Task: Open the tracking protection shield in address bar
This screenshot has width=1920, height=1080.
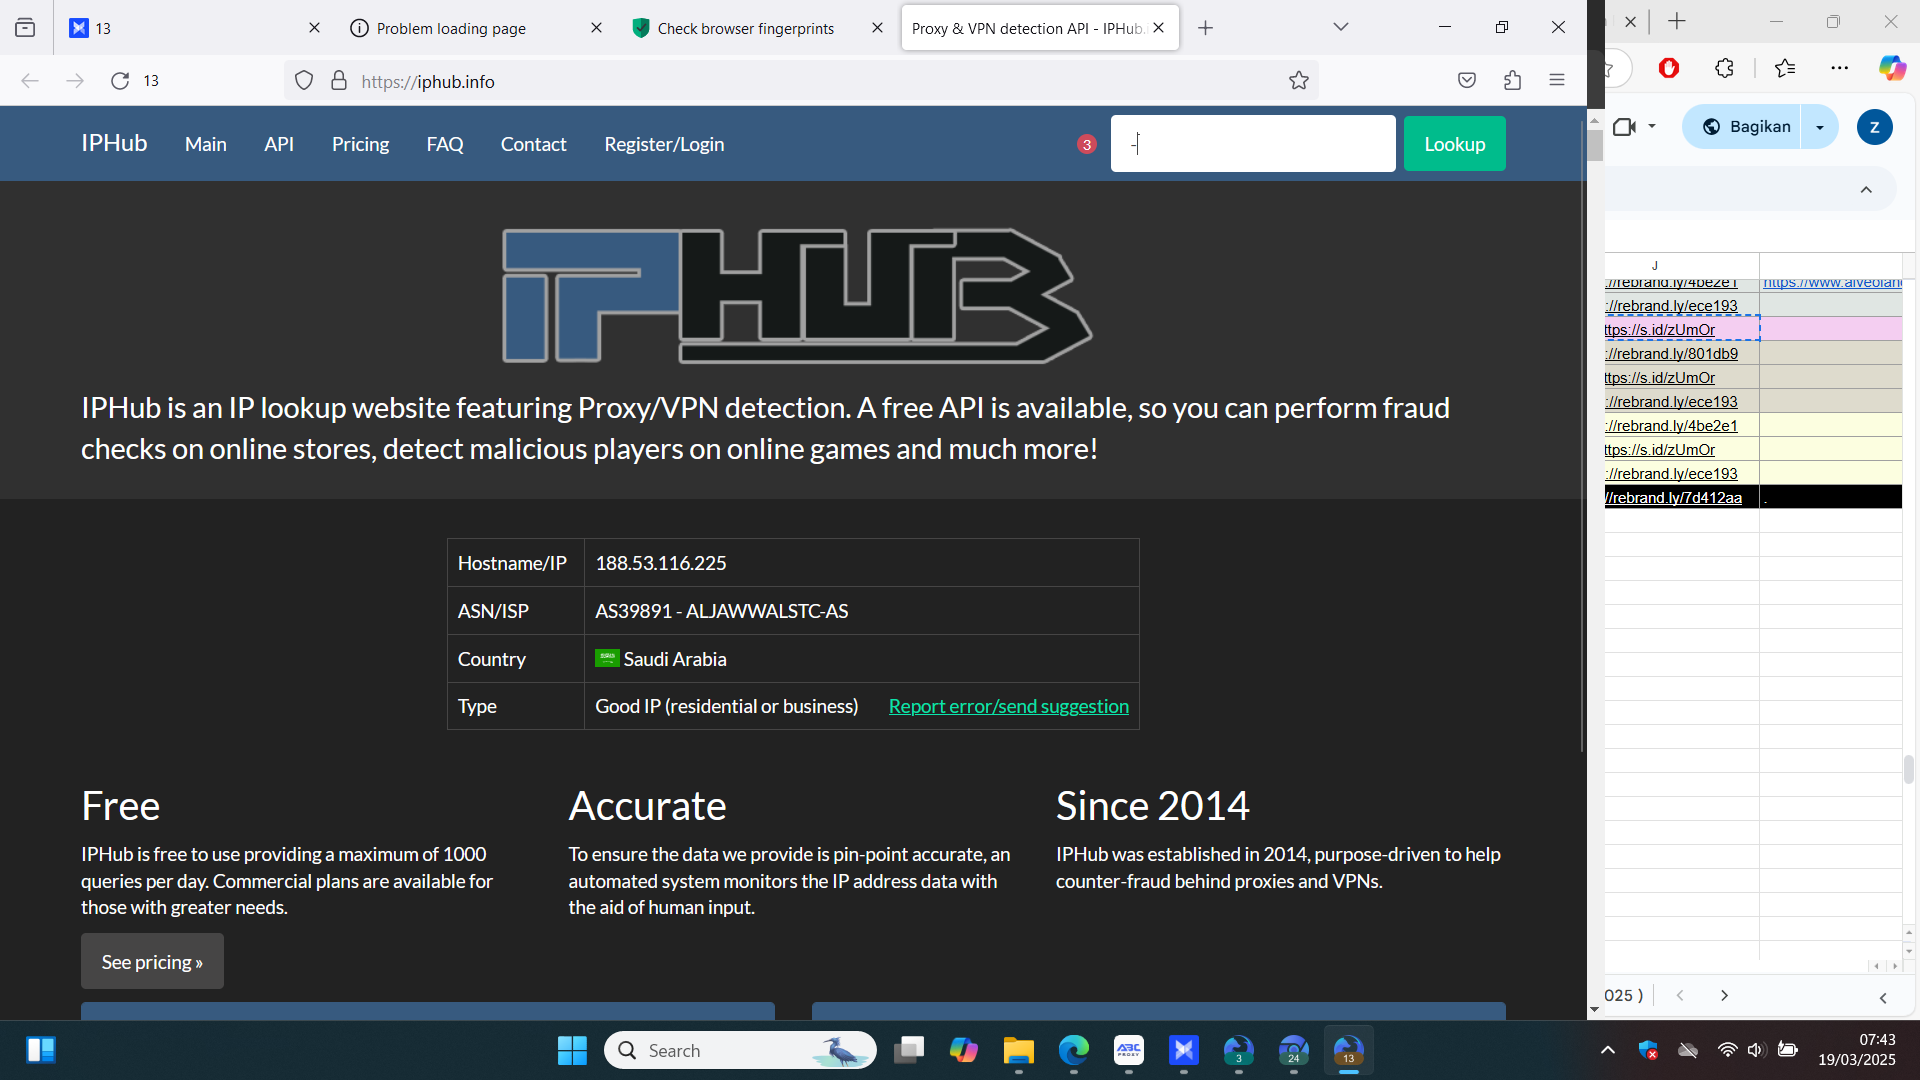Action: pyautogui.click(x=304, y=81)
